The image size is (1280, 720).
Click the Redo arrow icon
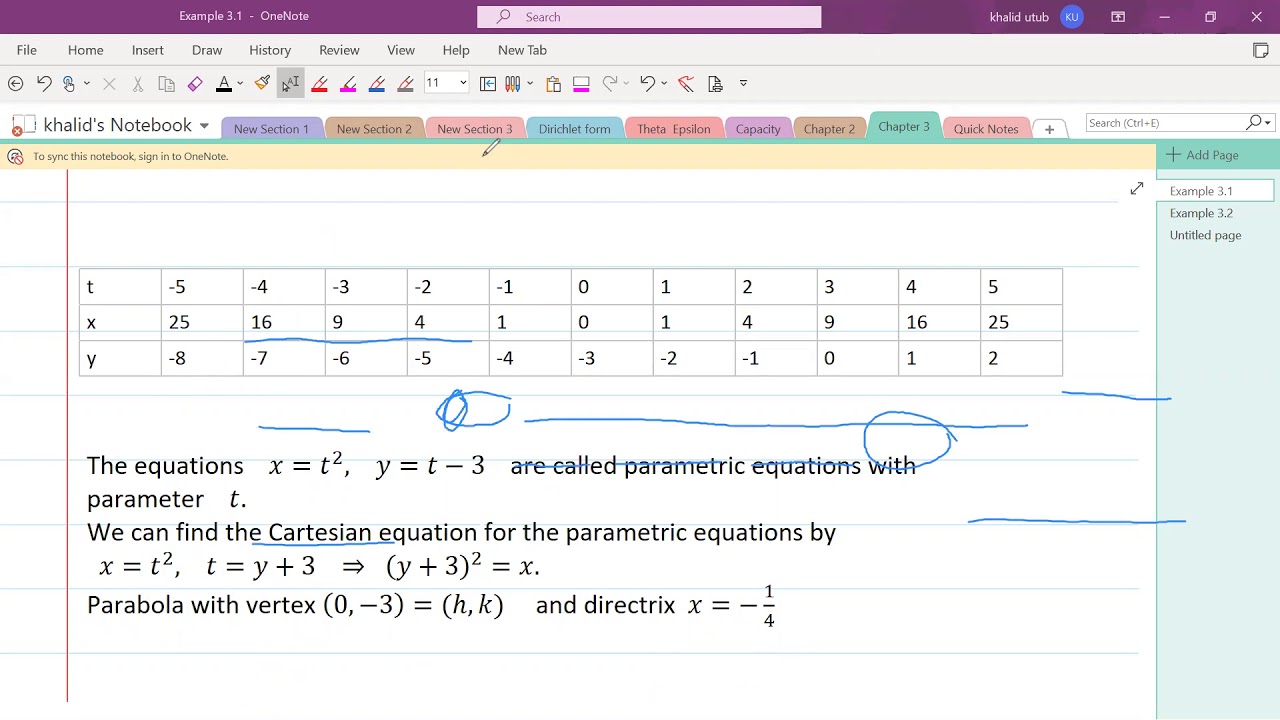(609, 84)
